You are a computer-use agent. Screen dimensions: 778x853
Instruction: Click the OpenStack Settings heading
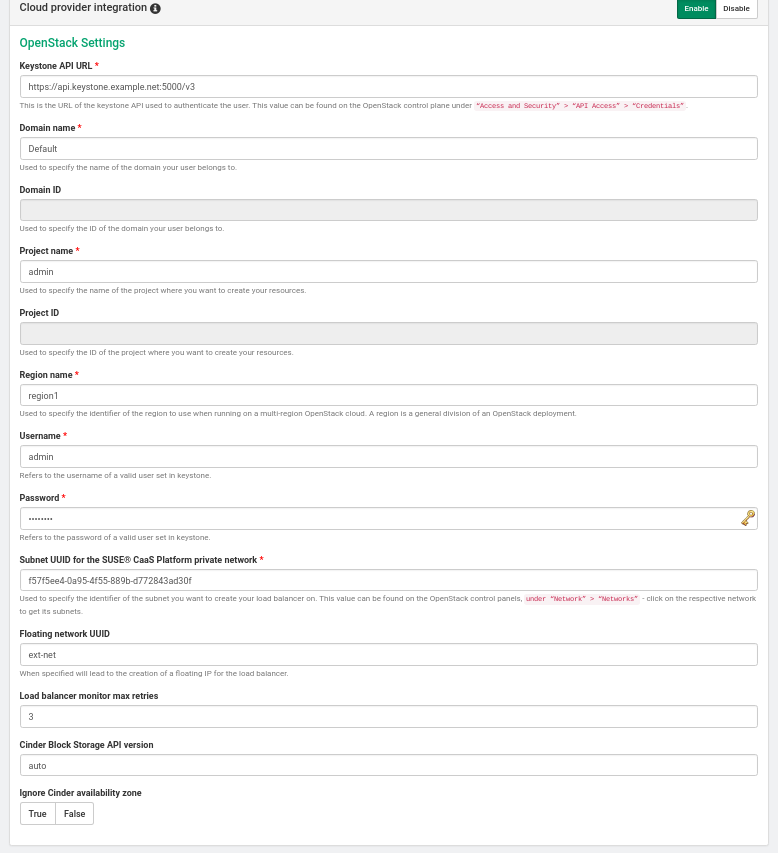pyautogui.click(x=72, y=43)
